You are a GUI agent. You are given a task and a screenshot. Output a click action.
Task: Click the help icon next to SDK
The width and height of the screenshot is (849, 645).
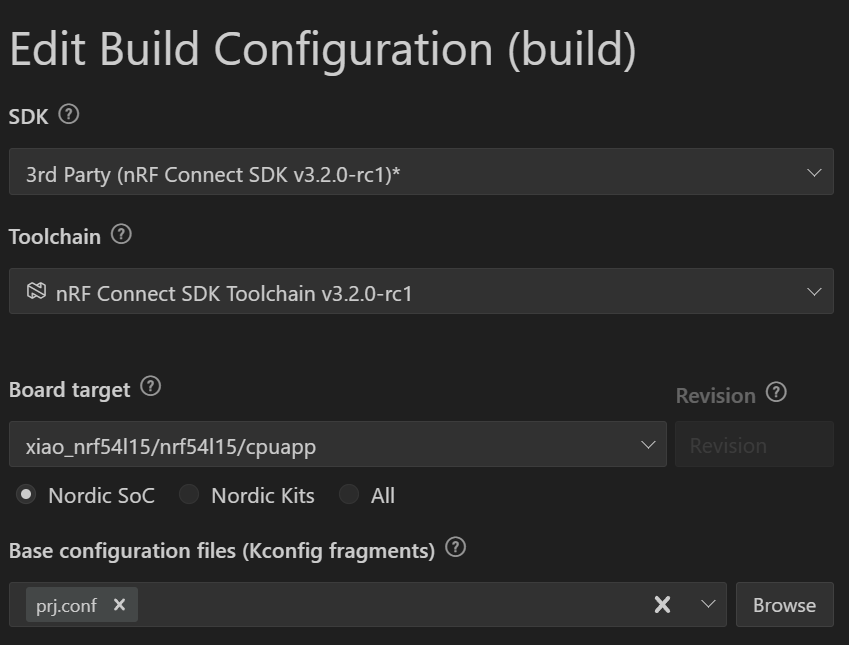tap(69, 114)
